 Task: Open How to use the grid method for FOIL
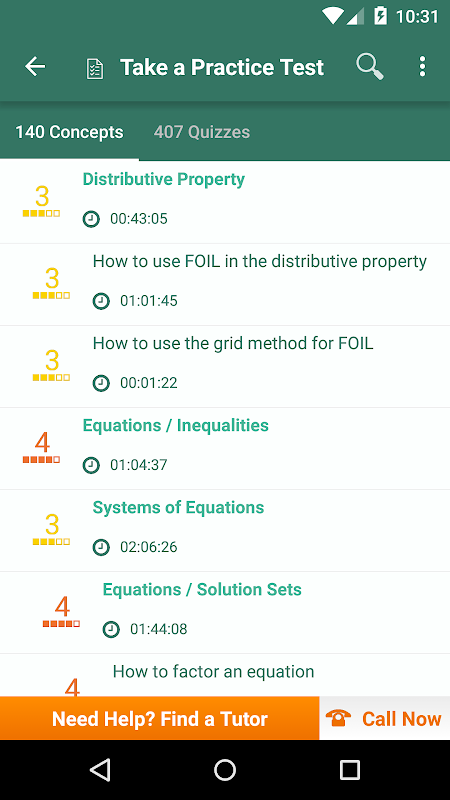pyautogui.click(x=225, y=366)
